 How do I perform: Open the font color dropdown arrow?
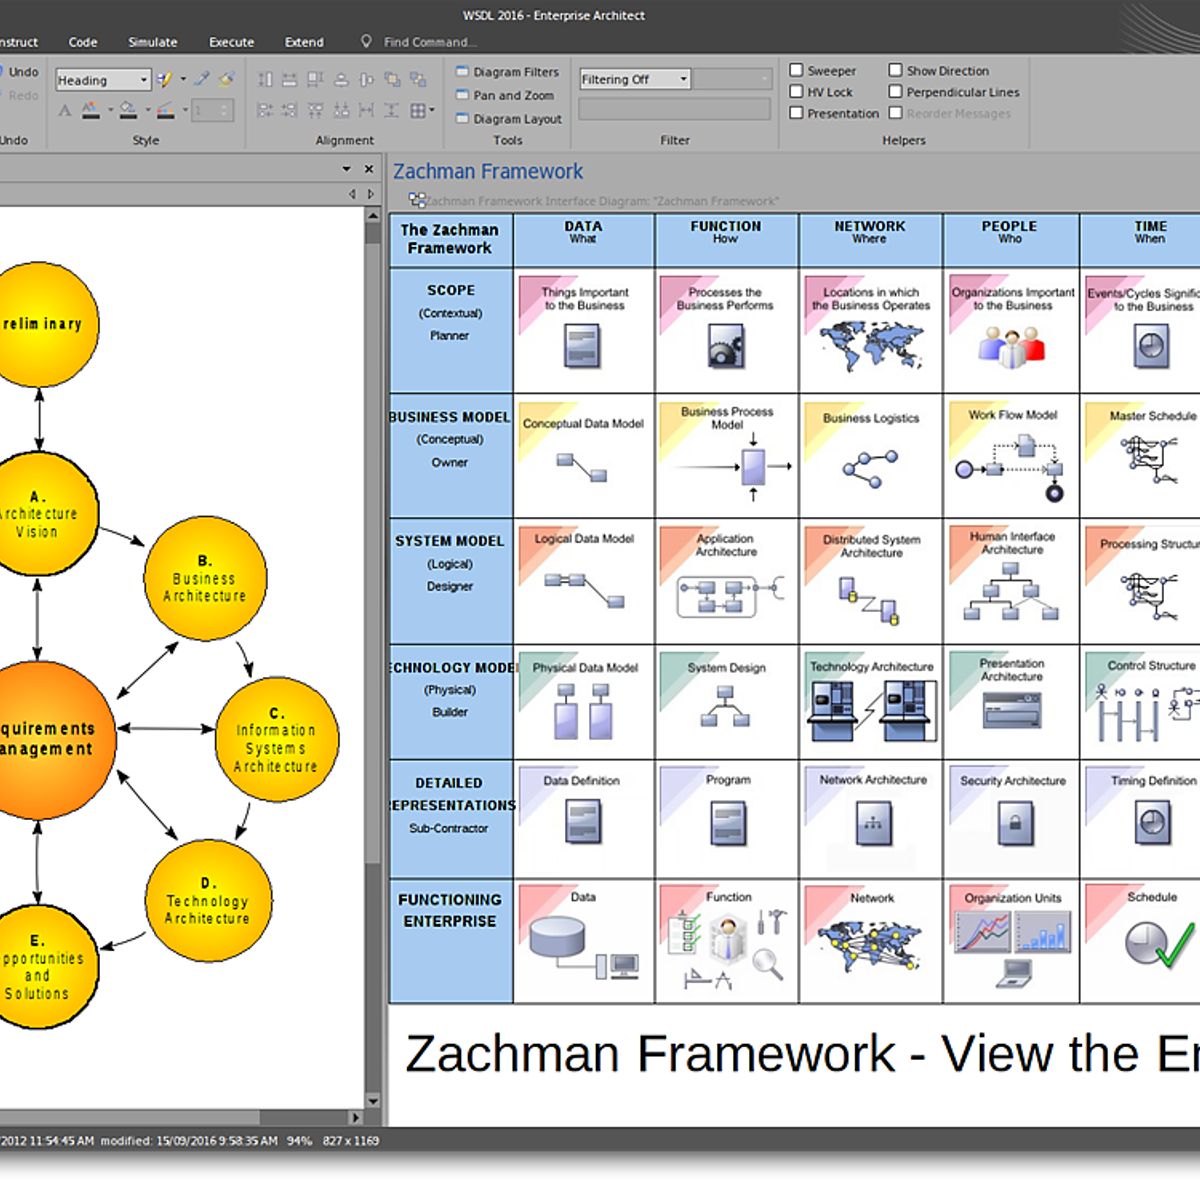(110, 110)
